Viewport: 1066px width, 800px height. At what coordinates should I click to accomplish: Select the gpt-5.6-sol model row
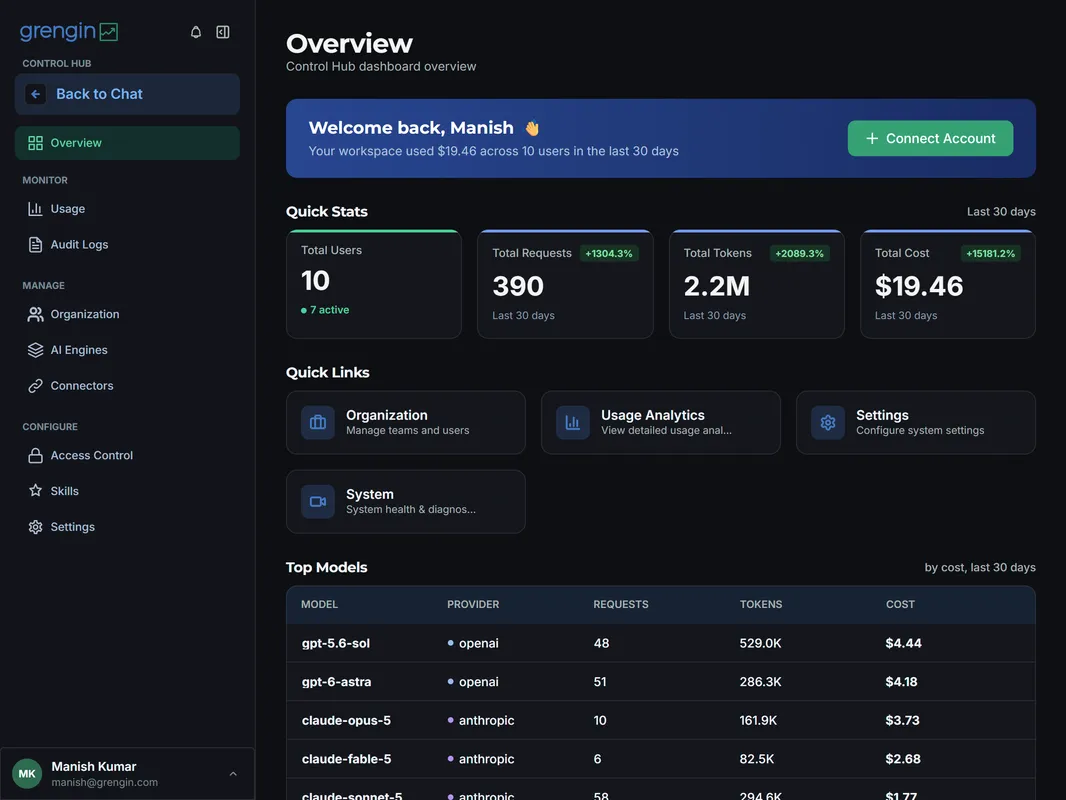click(661, 643)
